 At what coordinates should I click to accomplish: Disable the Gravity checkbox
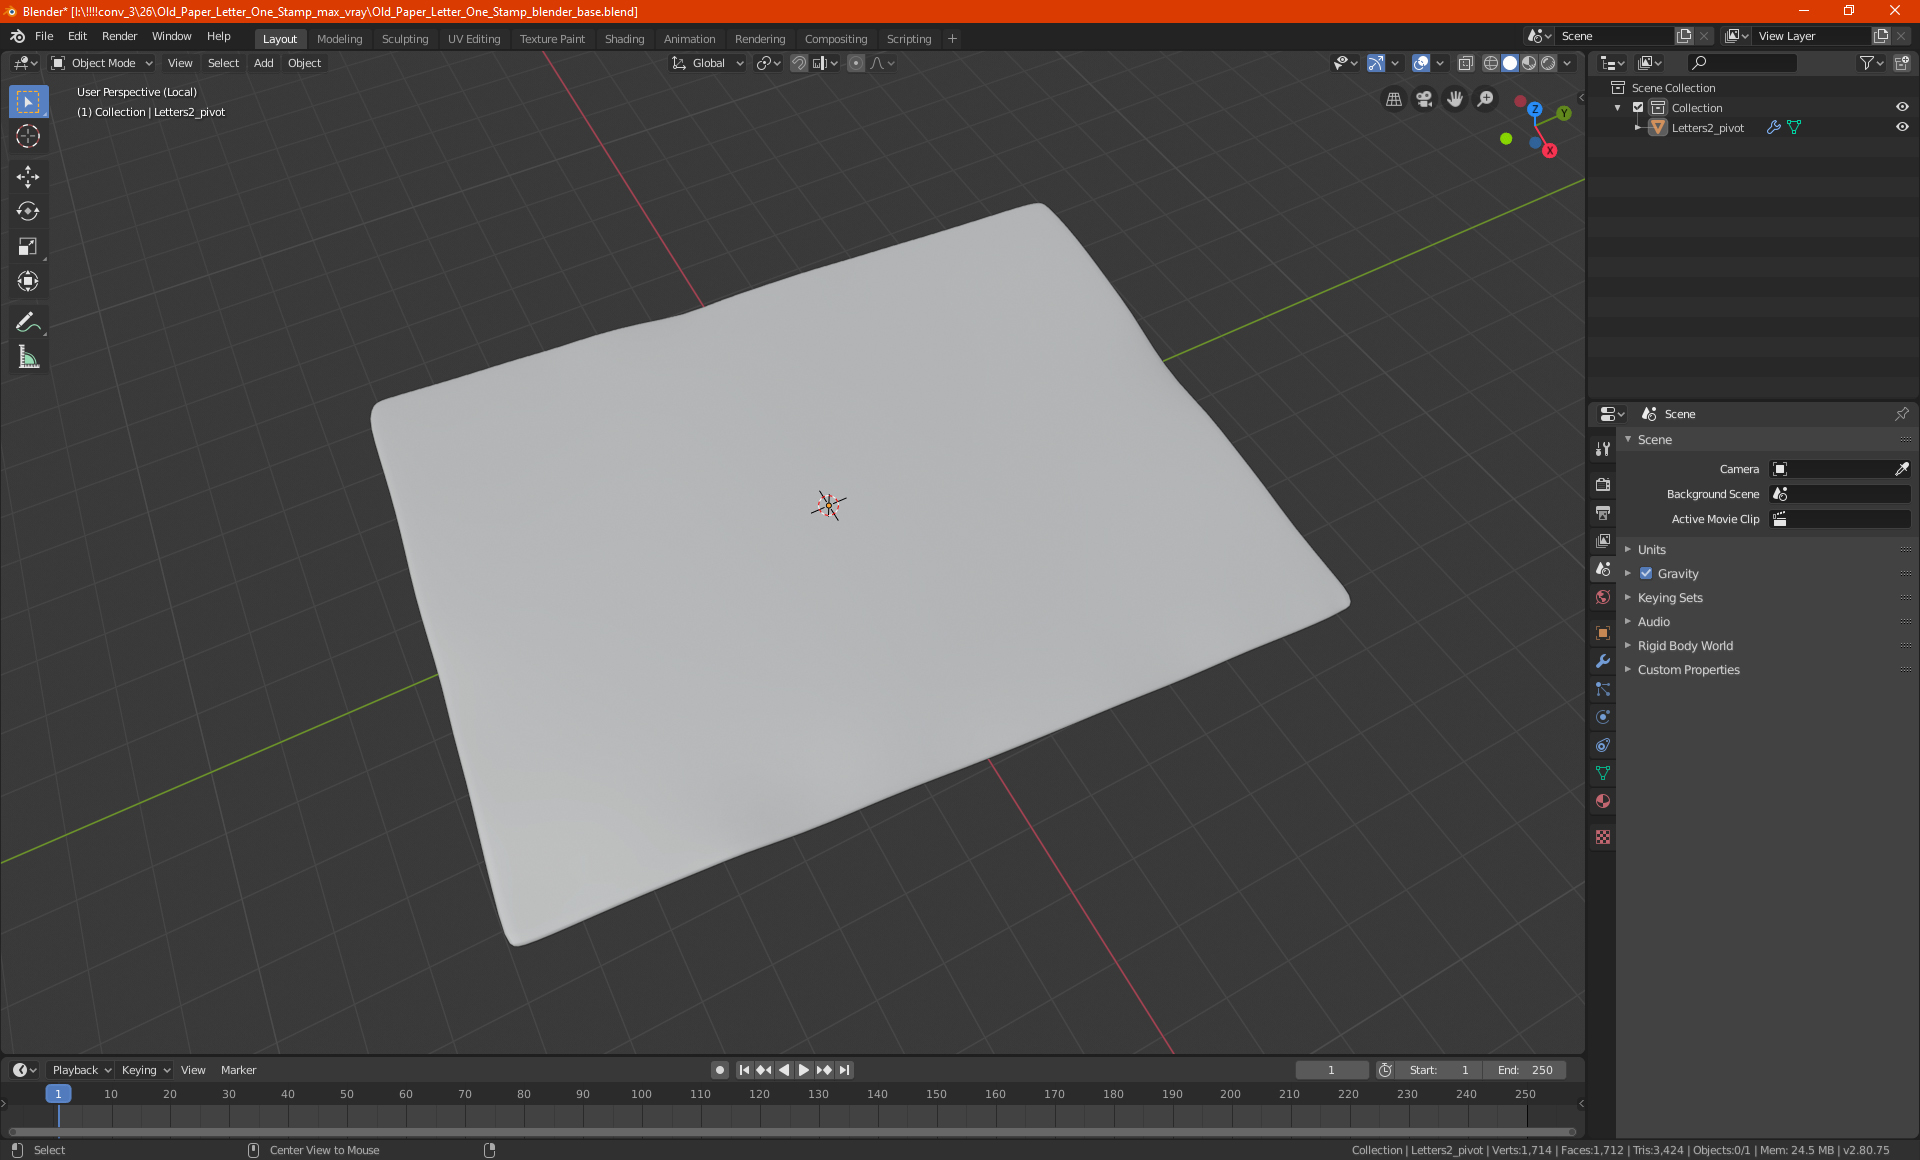1646,574
